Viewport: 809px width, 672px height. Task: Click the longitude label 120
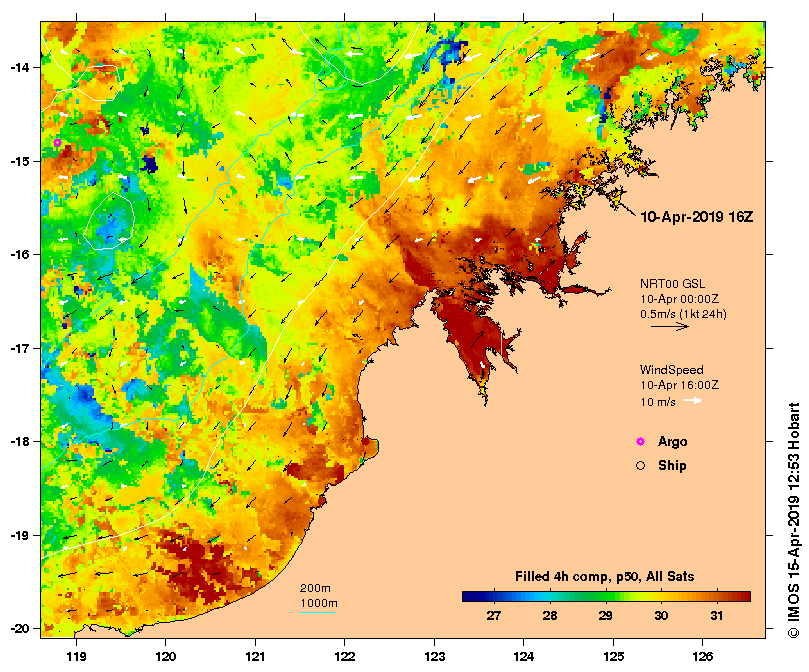pos(166,657)
